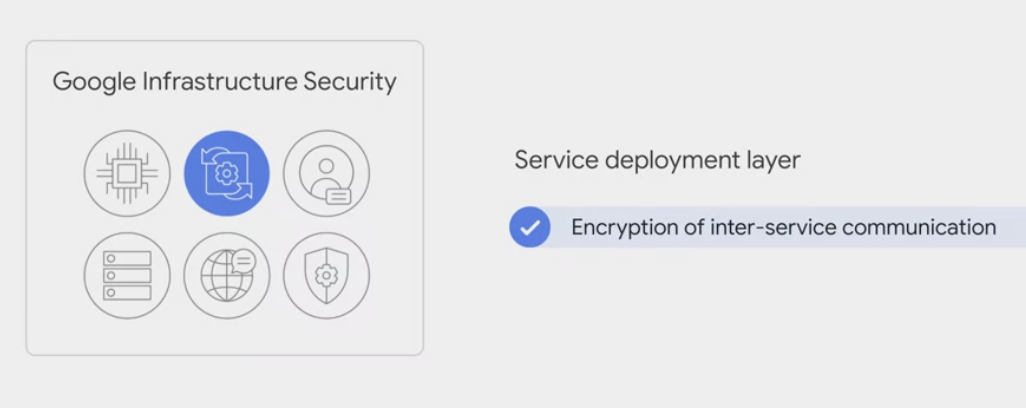This screenshot has width=1026, height=408.
Task: Click the "Encryption of inter-service communication" text
Action: (783, 227)
